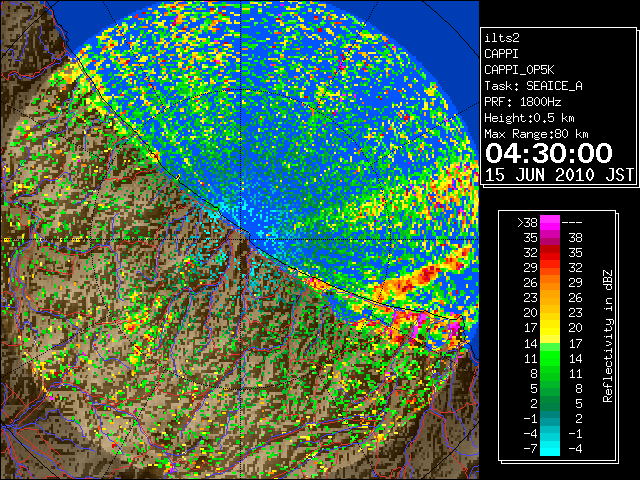Screen dimensions: 640x480
Task: Click the vertical 'Reflectivity in dBZ' label
Action: [x=608, y=336]
